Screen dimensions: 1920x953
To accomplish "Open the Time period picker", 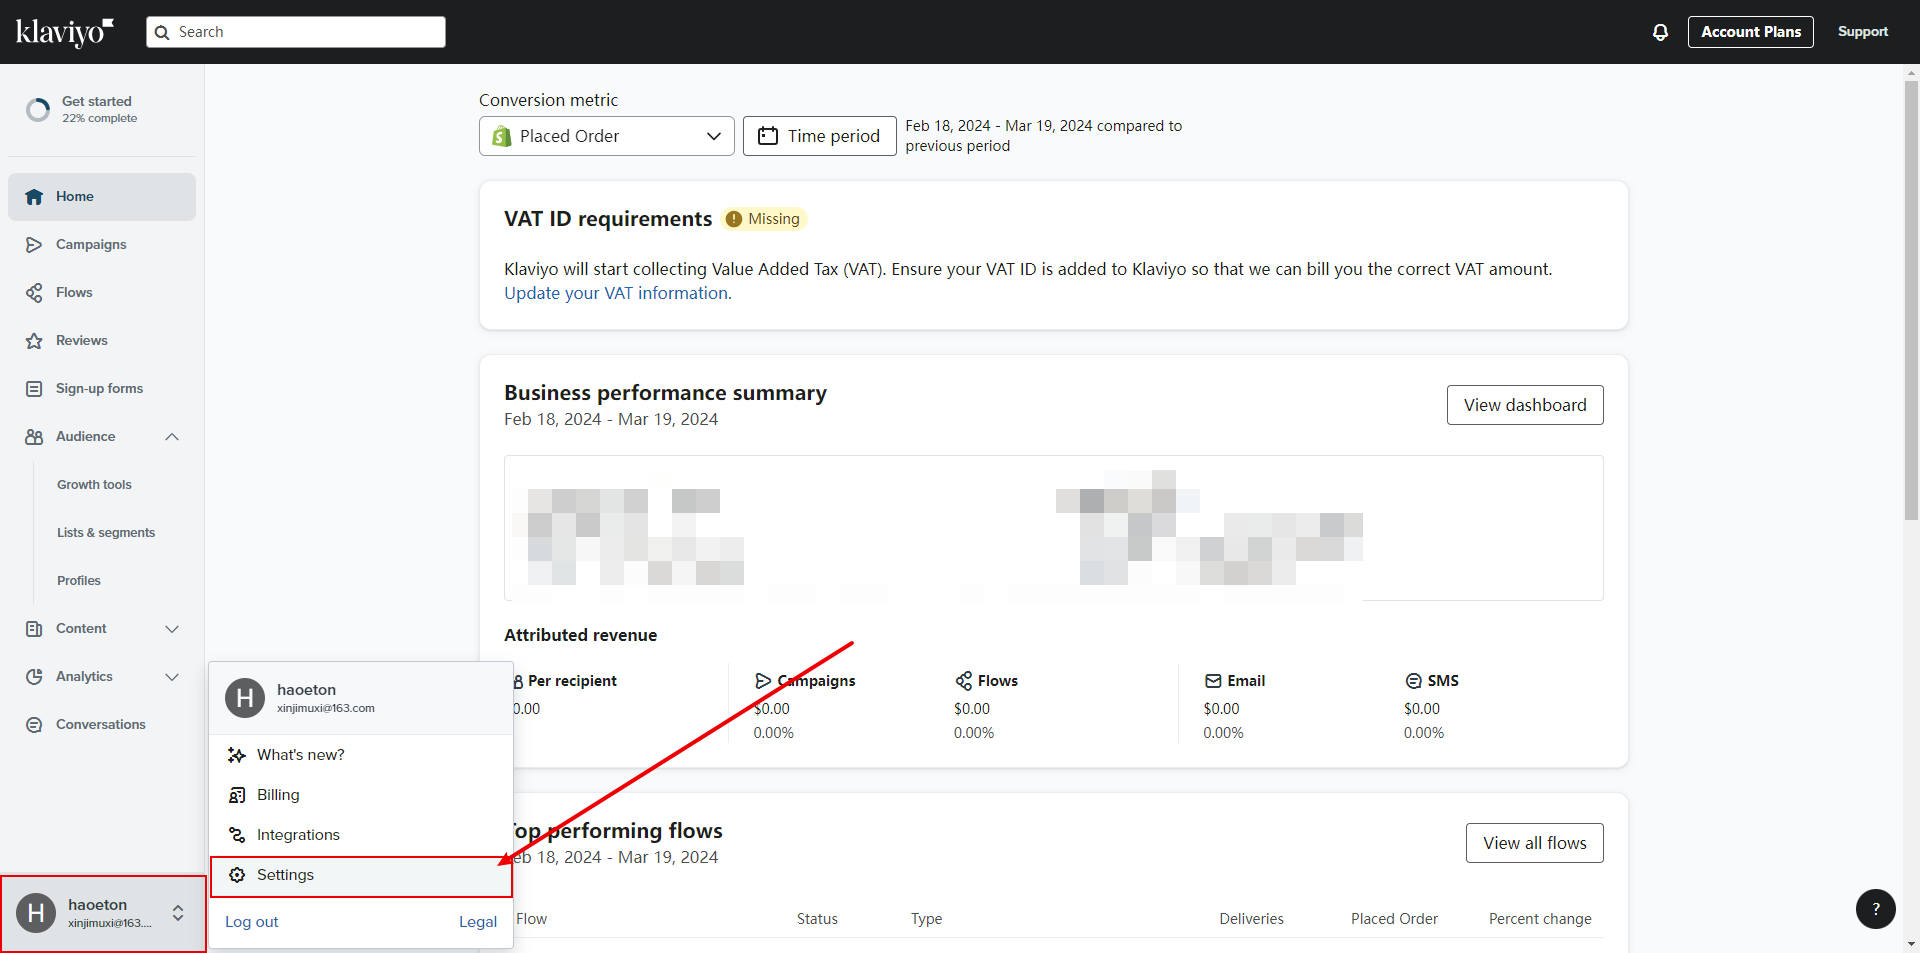I will (x=820, y=136).
